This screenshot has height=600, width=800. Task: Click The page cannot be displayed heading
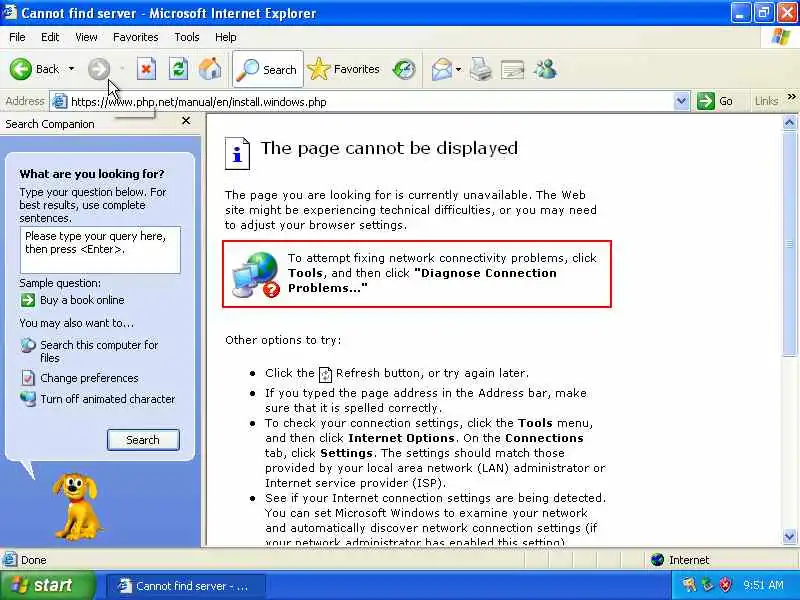click(x=389, y=148)
